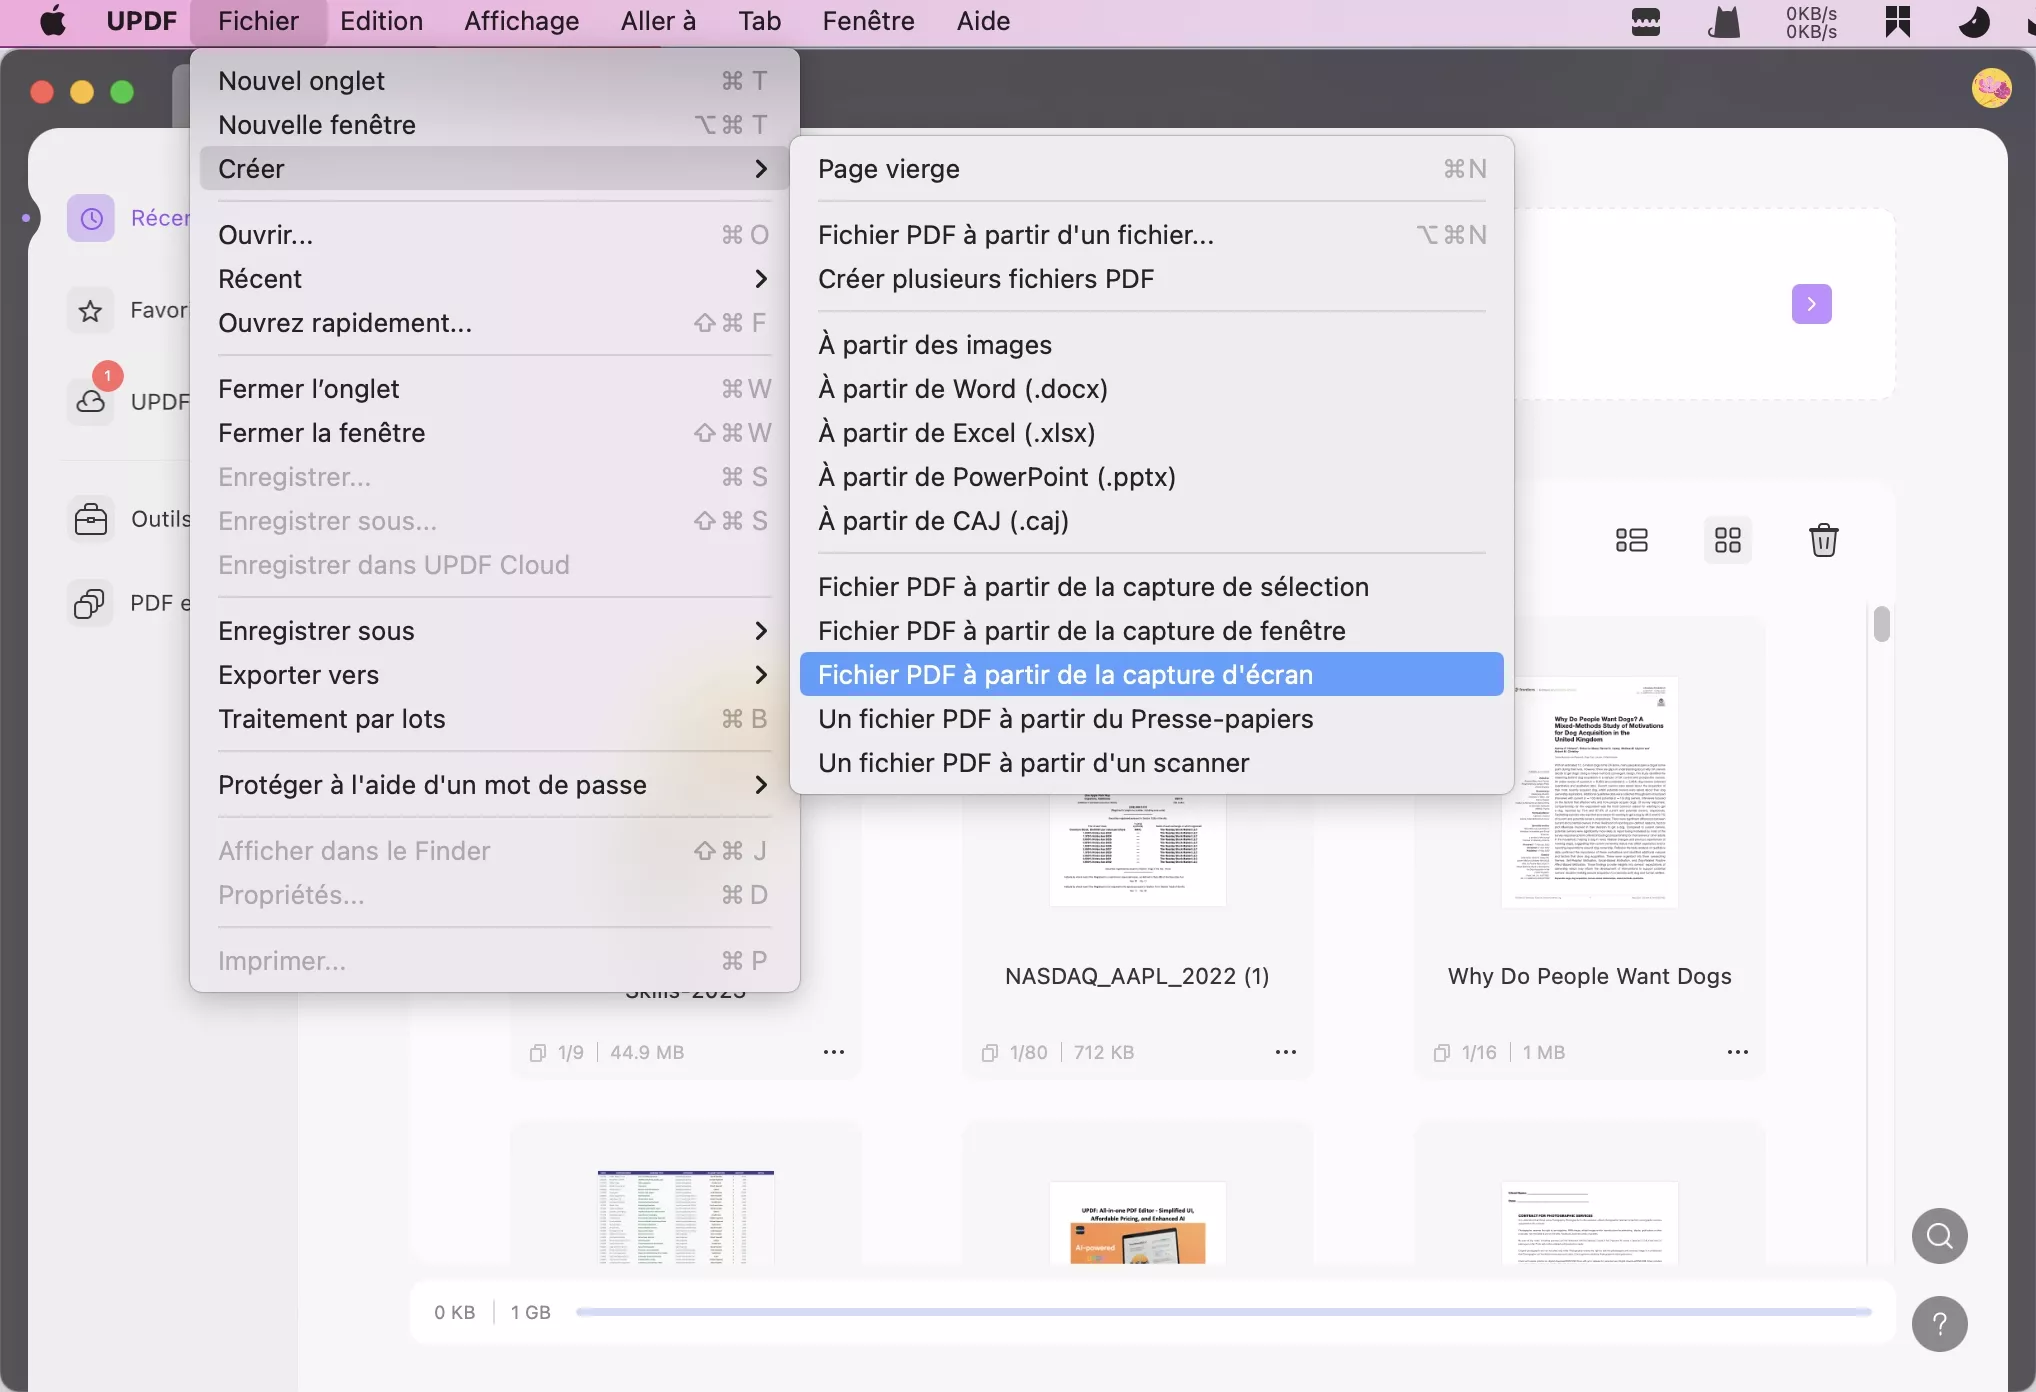Click the purple arrow button
The width and height of the screenshot is (2036, 1392).
[1811, 304]
